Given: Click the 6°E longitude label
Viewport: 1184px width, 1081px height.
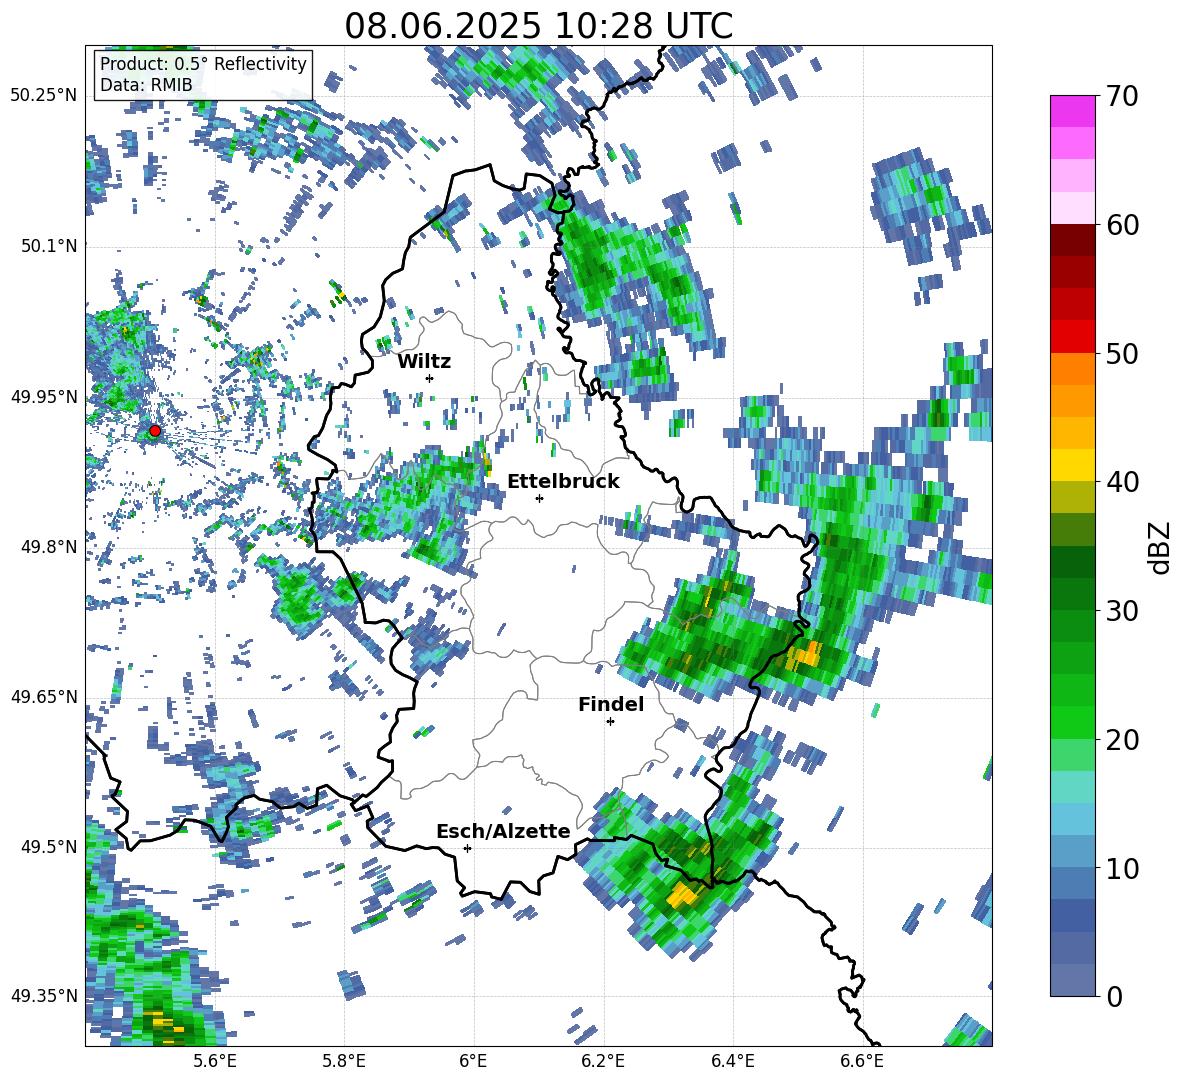Looking at the screenshot, I should [473, 1061].
